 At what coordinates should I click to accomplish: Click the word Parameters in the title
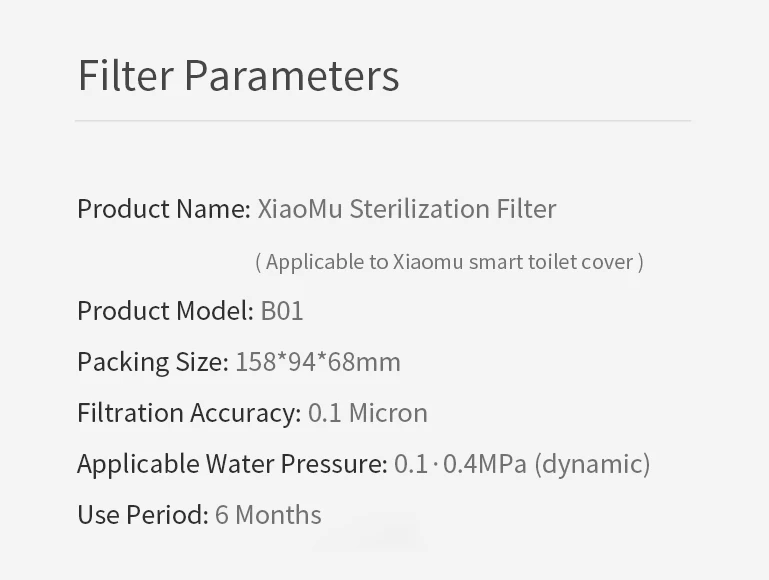point(292,76)
